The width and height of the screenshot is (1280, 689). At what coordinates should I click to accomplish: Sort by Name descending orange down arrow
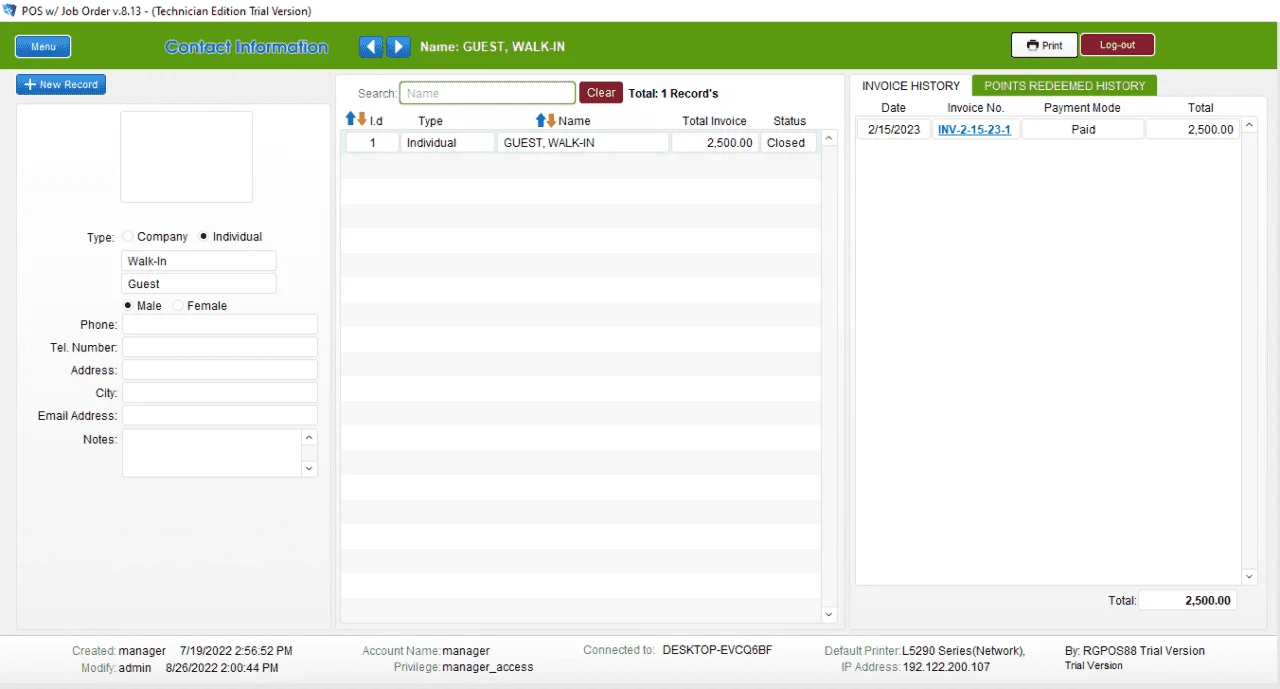click(x=551, y=120)
